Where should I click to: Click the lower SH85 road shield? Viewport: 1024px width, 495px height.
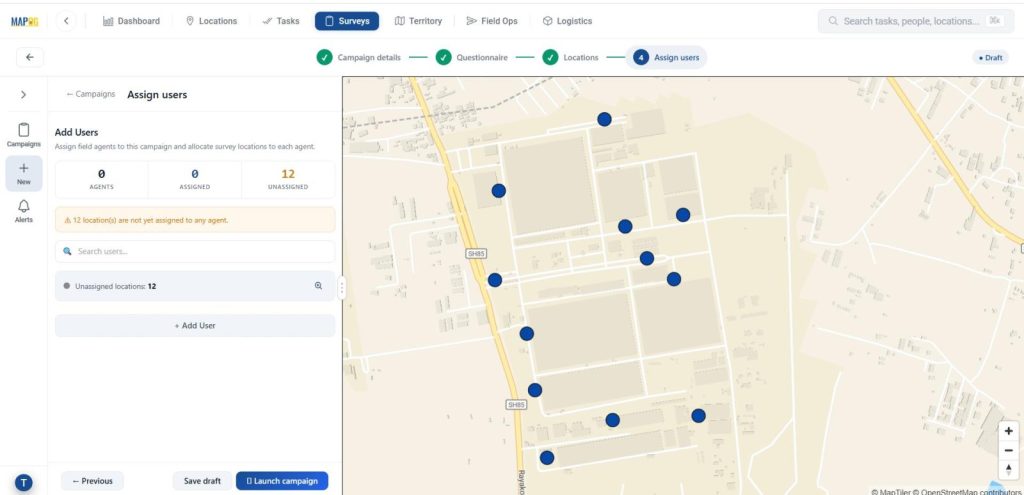click(516, 405)
